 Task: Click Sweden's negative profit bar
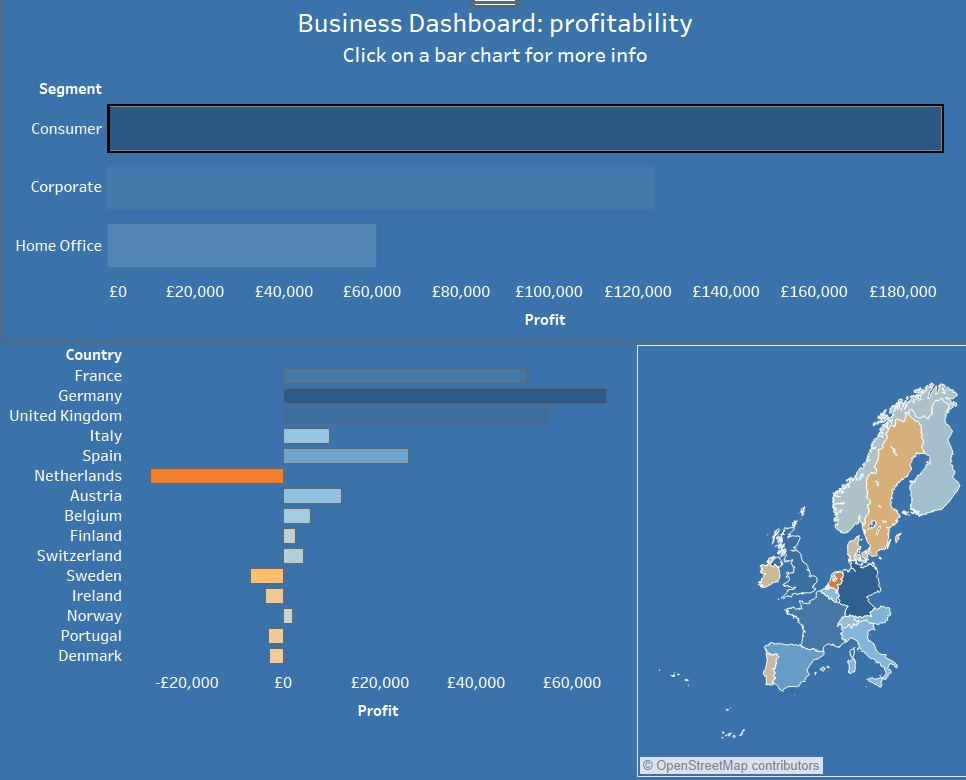pyautogui.click(x=266, y=575)
